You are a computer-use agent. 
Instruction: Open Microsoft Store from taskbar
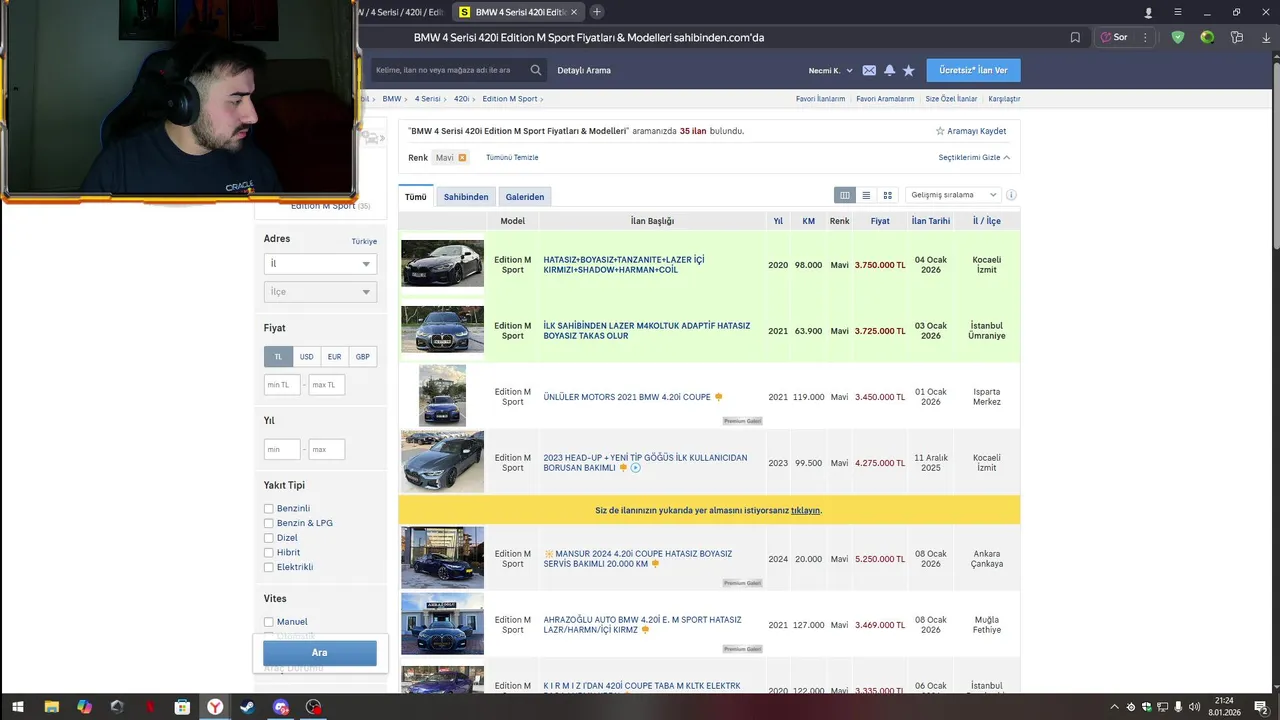tap(182, 707)
